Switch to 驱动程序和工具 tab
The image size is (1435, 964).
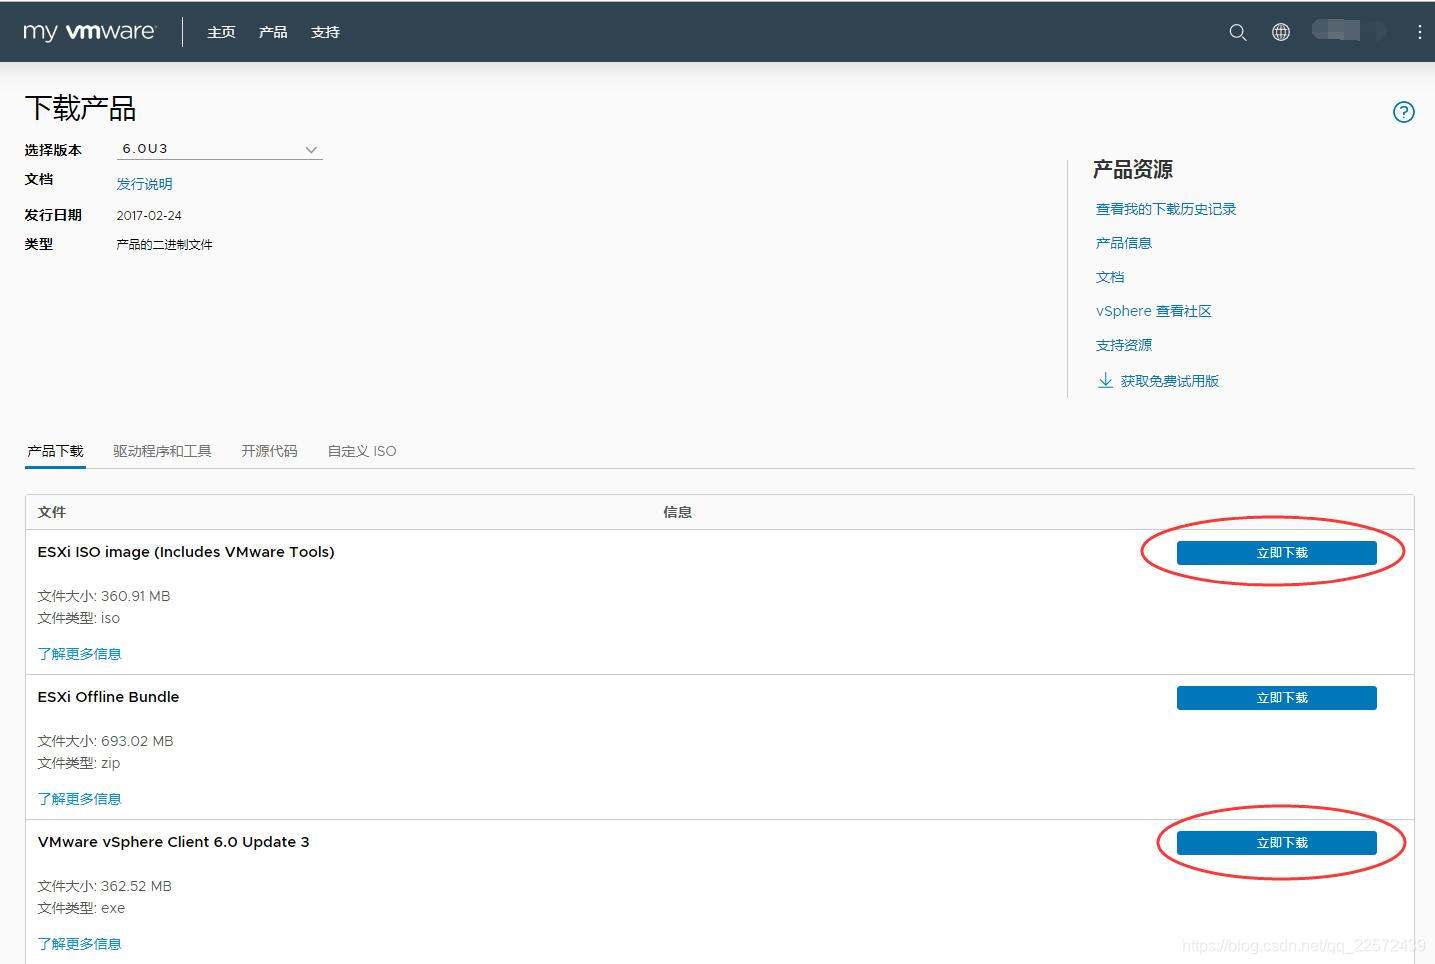pos(162,451)
